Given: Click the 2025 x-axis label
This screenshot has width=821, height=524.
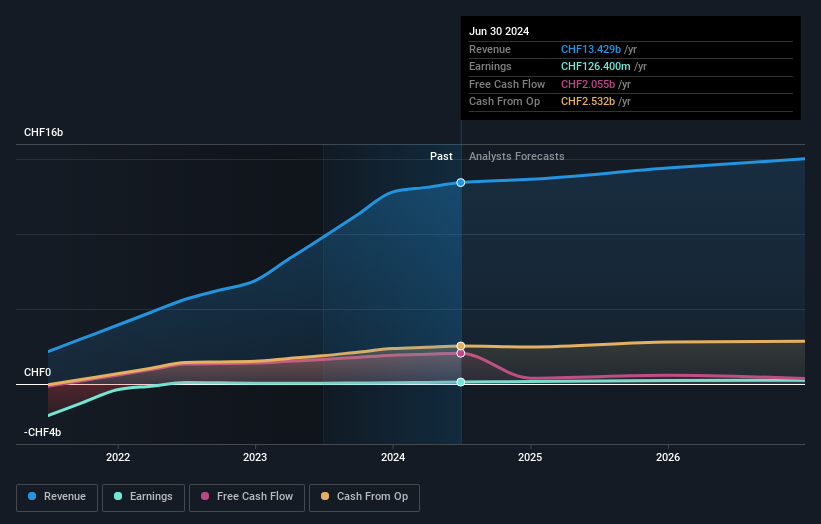Looking at the screenshot, I should coord(530,457).
